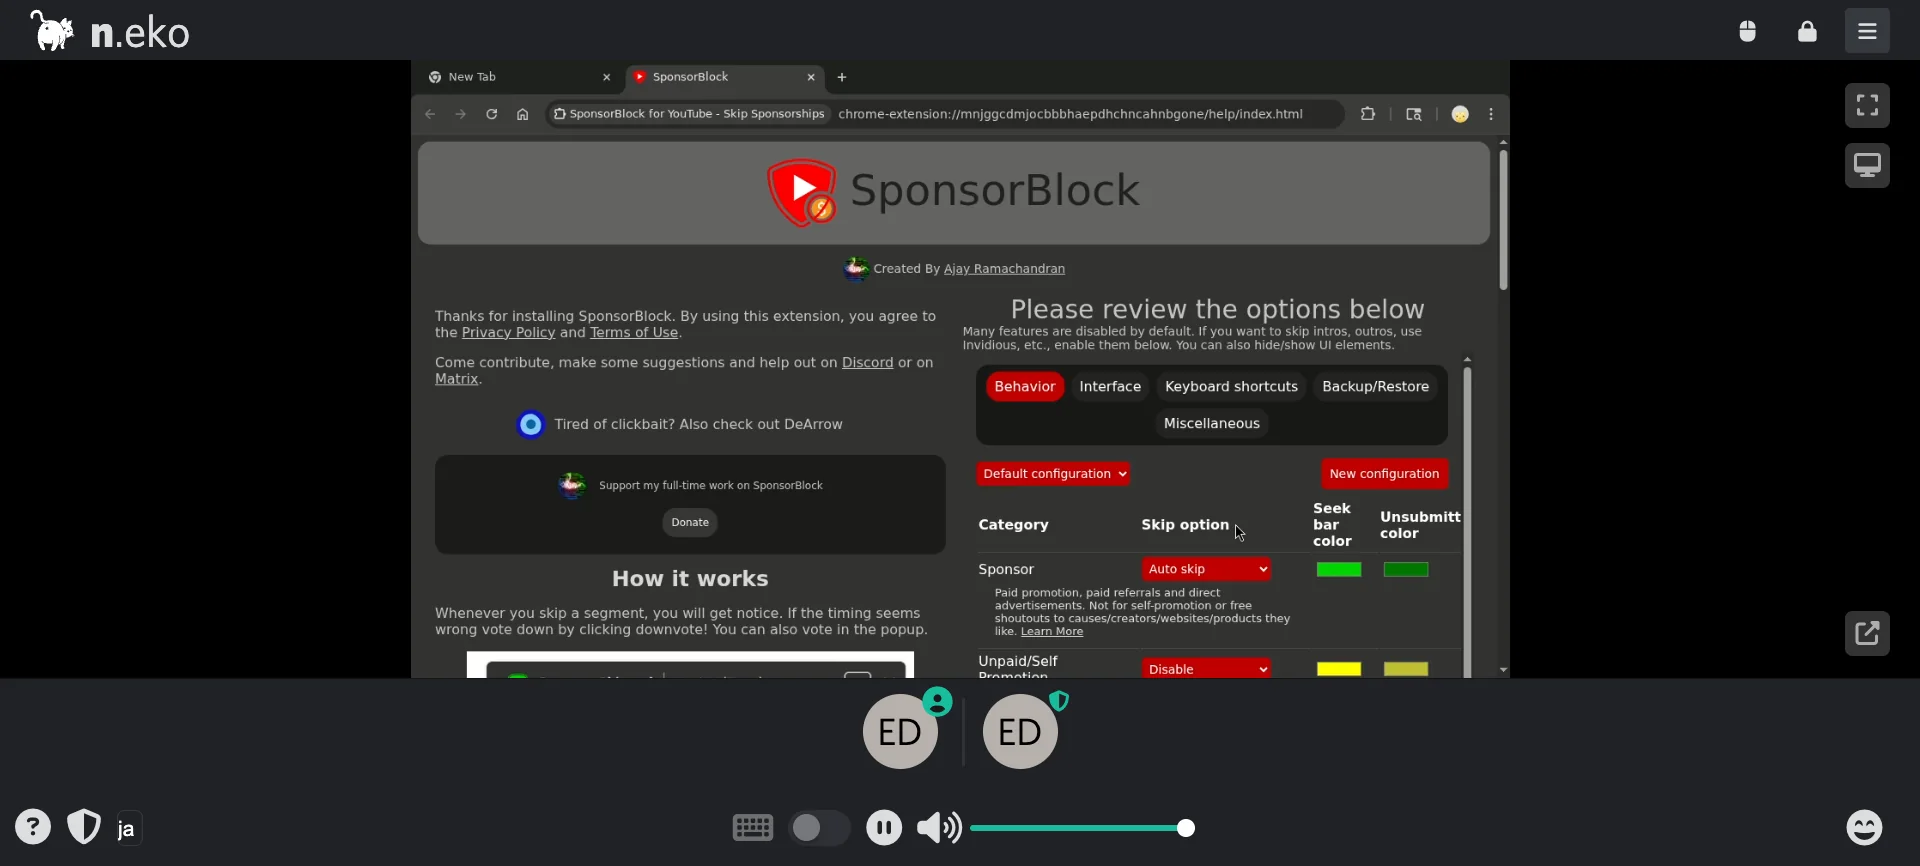The image size is (1920, 866).
Task: Open the n.eko hamburger side menu
Action: 1867,31
